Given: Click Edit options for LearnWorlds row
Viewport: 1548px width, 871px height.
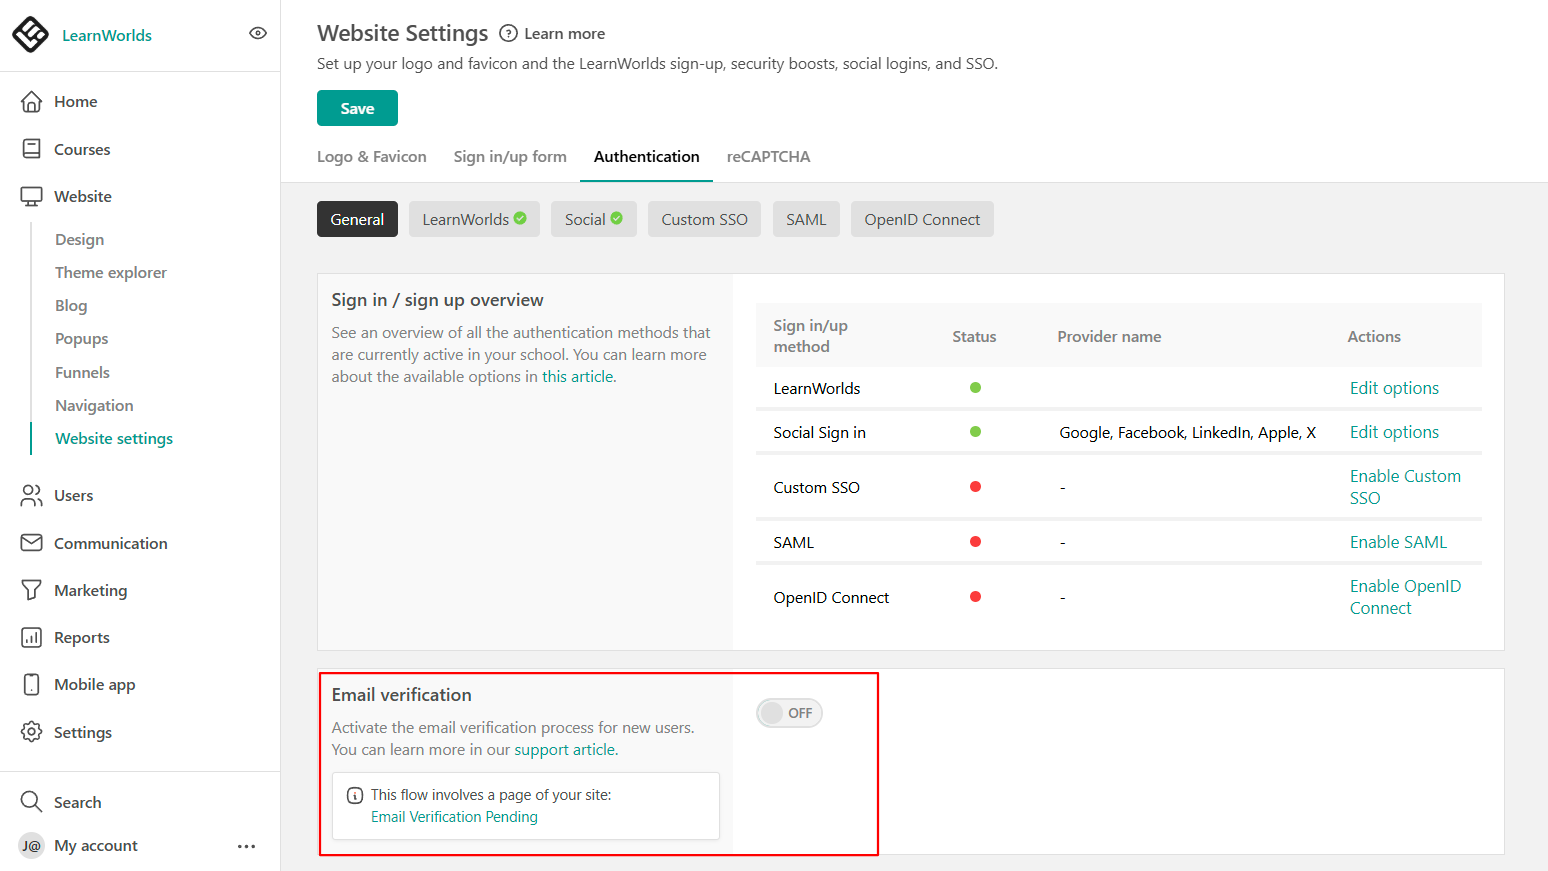Looking at the screenshot, I should pos(1394,388).
